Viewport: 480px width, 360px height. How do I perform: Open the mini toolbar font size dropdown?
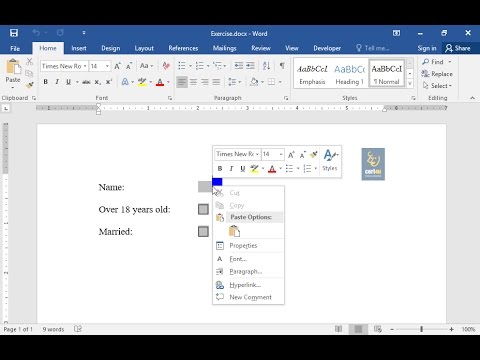click(x=281, y=154)
